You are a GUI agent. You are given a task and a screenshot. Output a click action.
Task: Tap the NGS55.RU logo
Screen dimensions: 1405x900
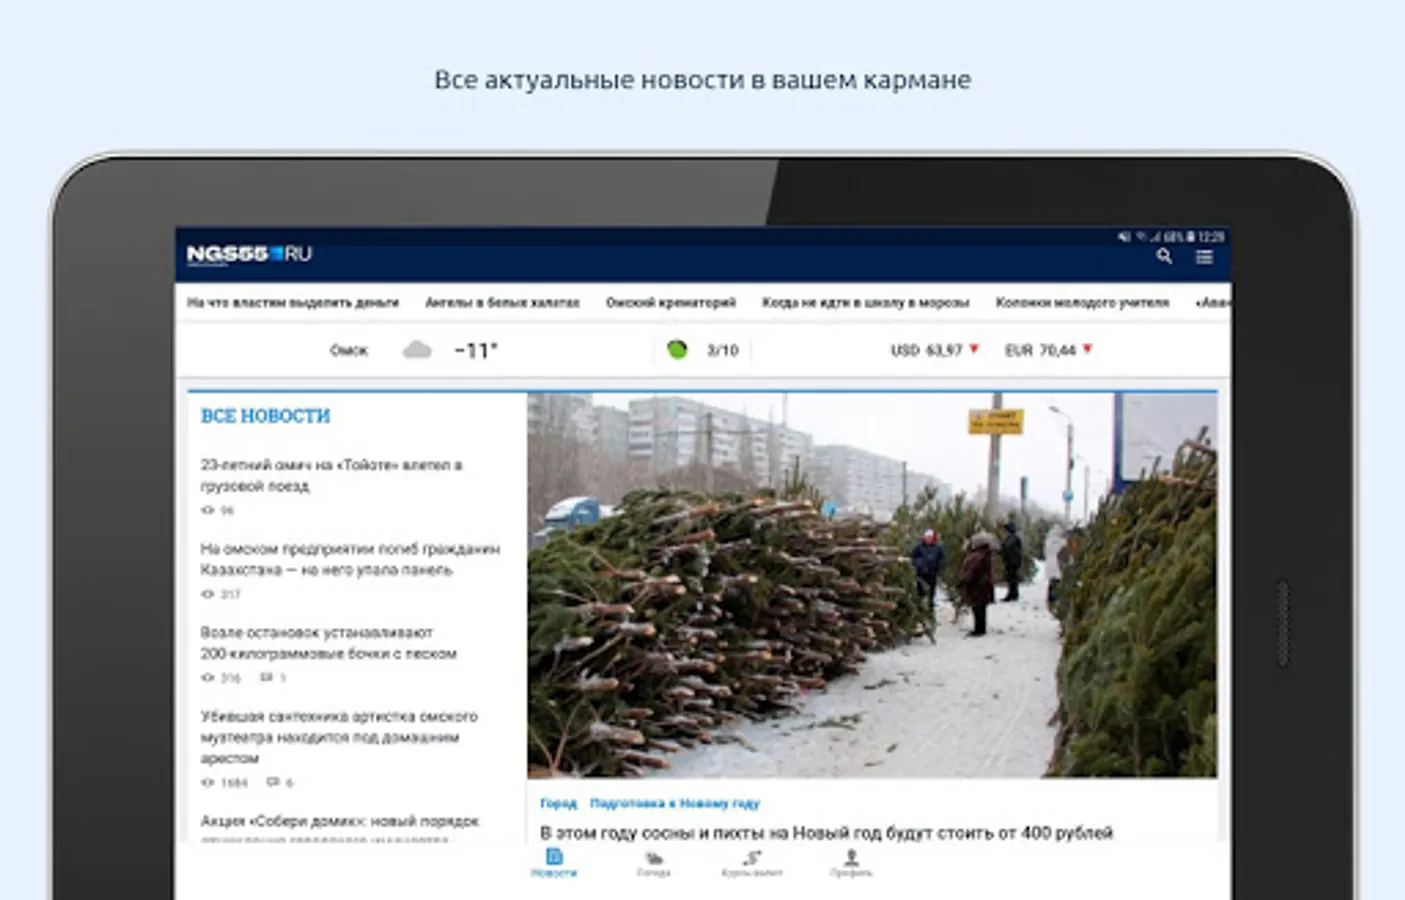coord(249,254)
